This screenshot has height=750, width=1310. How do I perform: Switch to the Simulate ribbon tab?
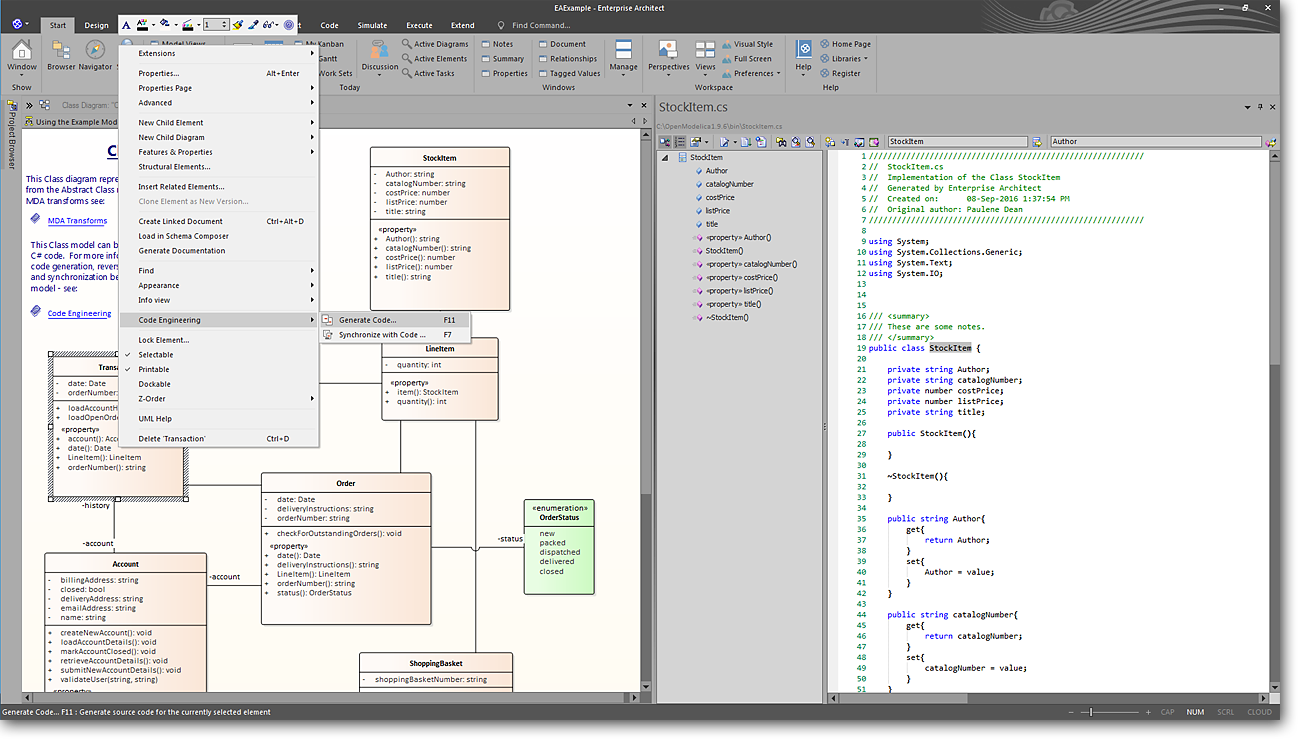tap(372, 25)
